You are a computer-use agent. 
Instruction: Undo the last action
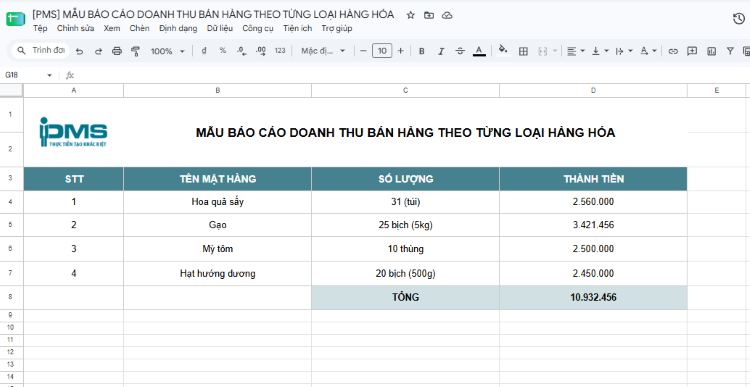(80, 51)
